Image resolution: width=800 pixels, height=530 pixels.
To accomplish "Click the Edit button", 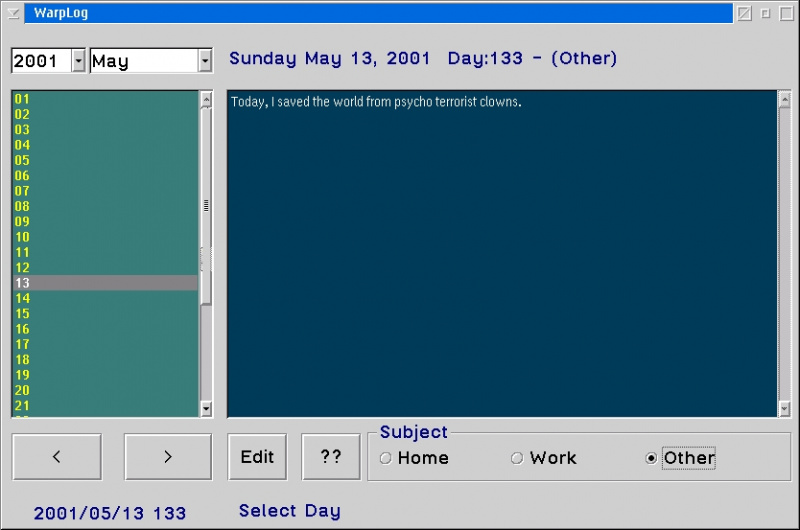I will pyautogui.click(x=257, y=457).
